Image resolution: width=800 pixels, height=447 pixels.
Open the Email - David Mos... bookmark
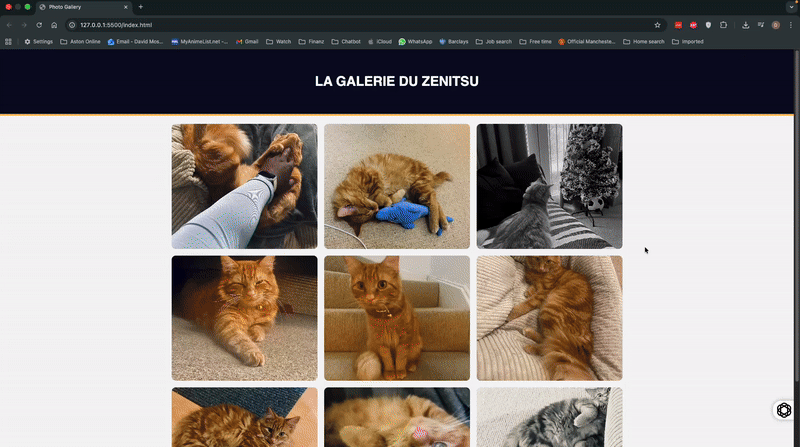click(135, 42)
